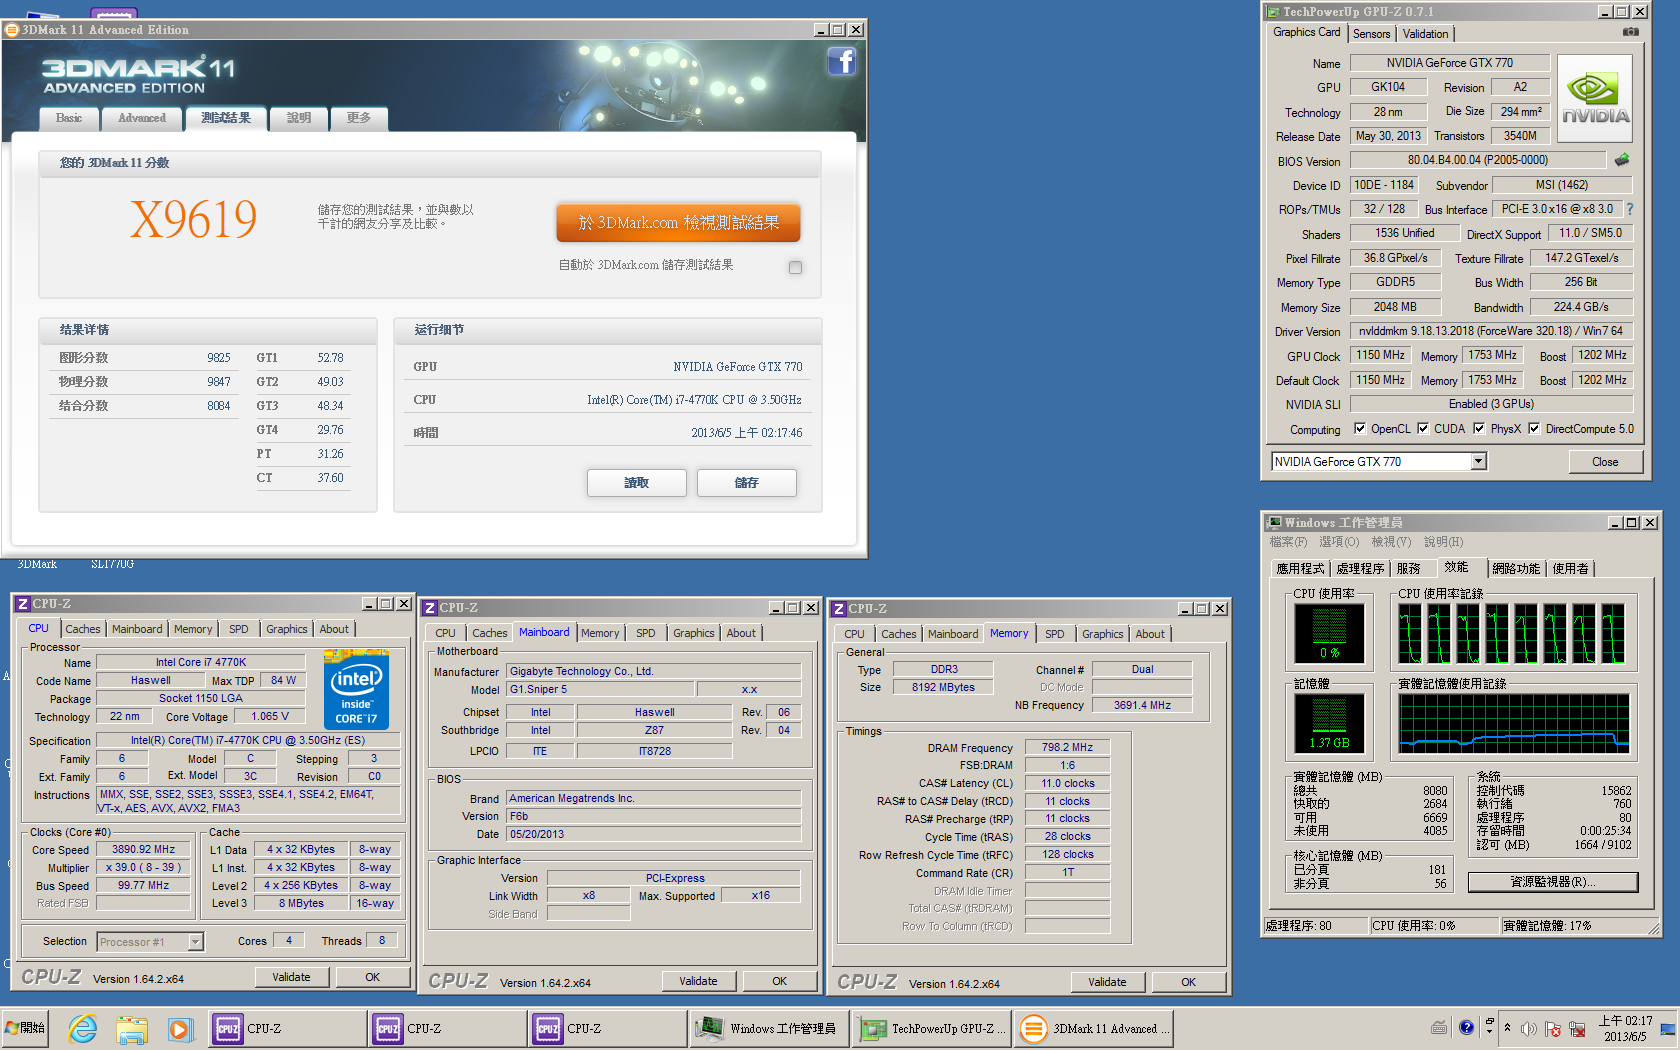Switch to the third CPU-Z taskbar item

tap(608, 1028)
